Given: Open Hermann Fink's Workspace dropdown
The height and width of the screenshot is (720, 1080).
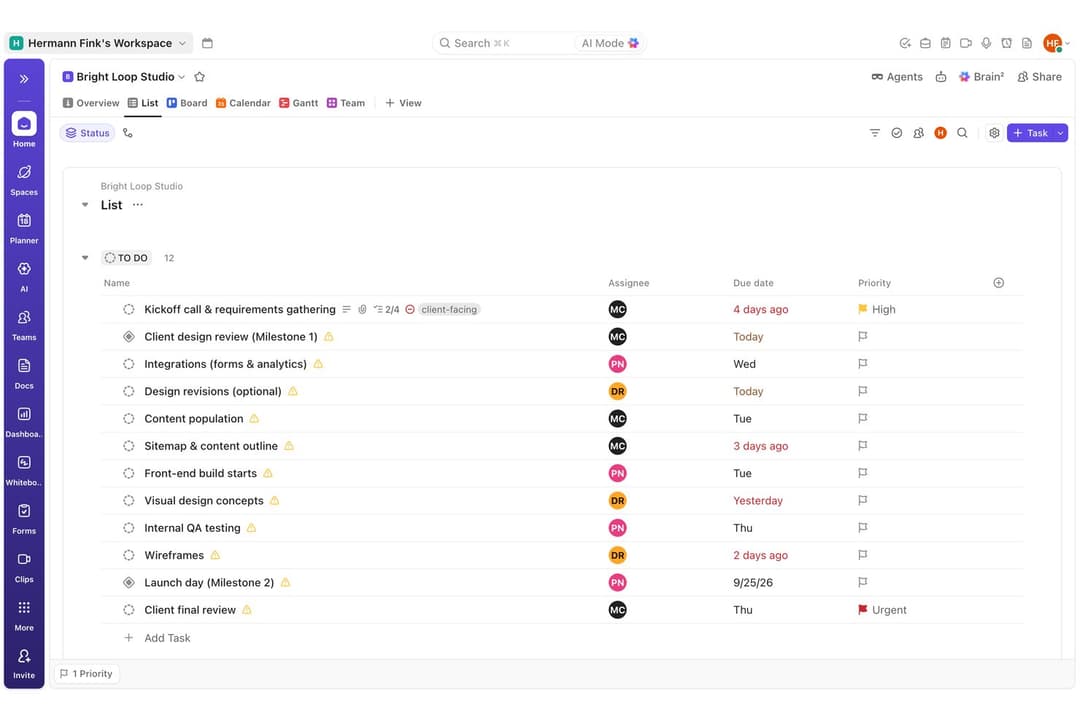Looking at the screenshot, I should [x=98, y=43].
